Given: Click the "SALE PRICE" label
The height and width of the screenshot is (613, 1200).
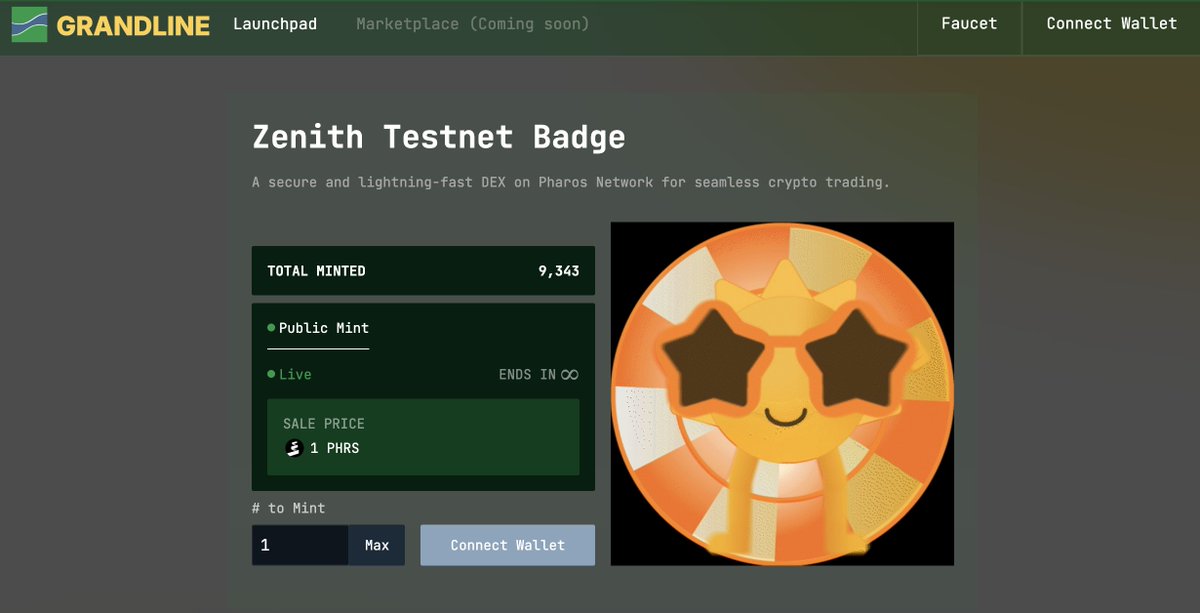Looking at the screenshot, I should point(324,424).
